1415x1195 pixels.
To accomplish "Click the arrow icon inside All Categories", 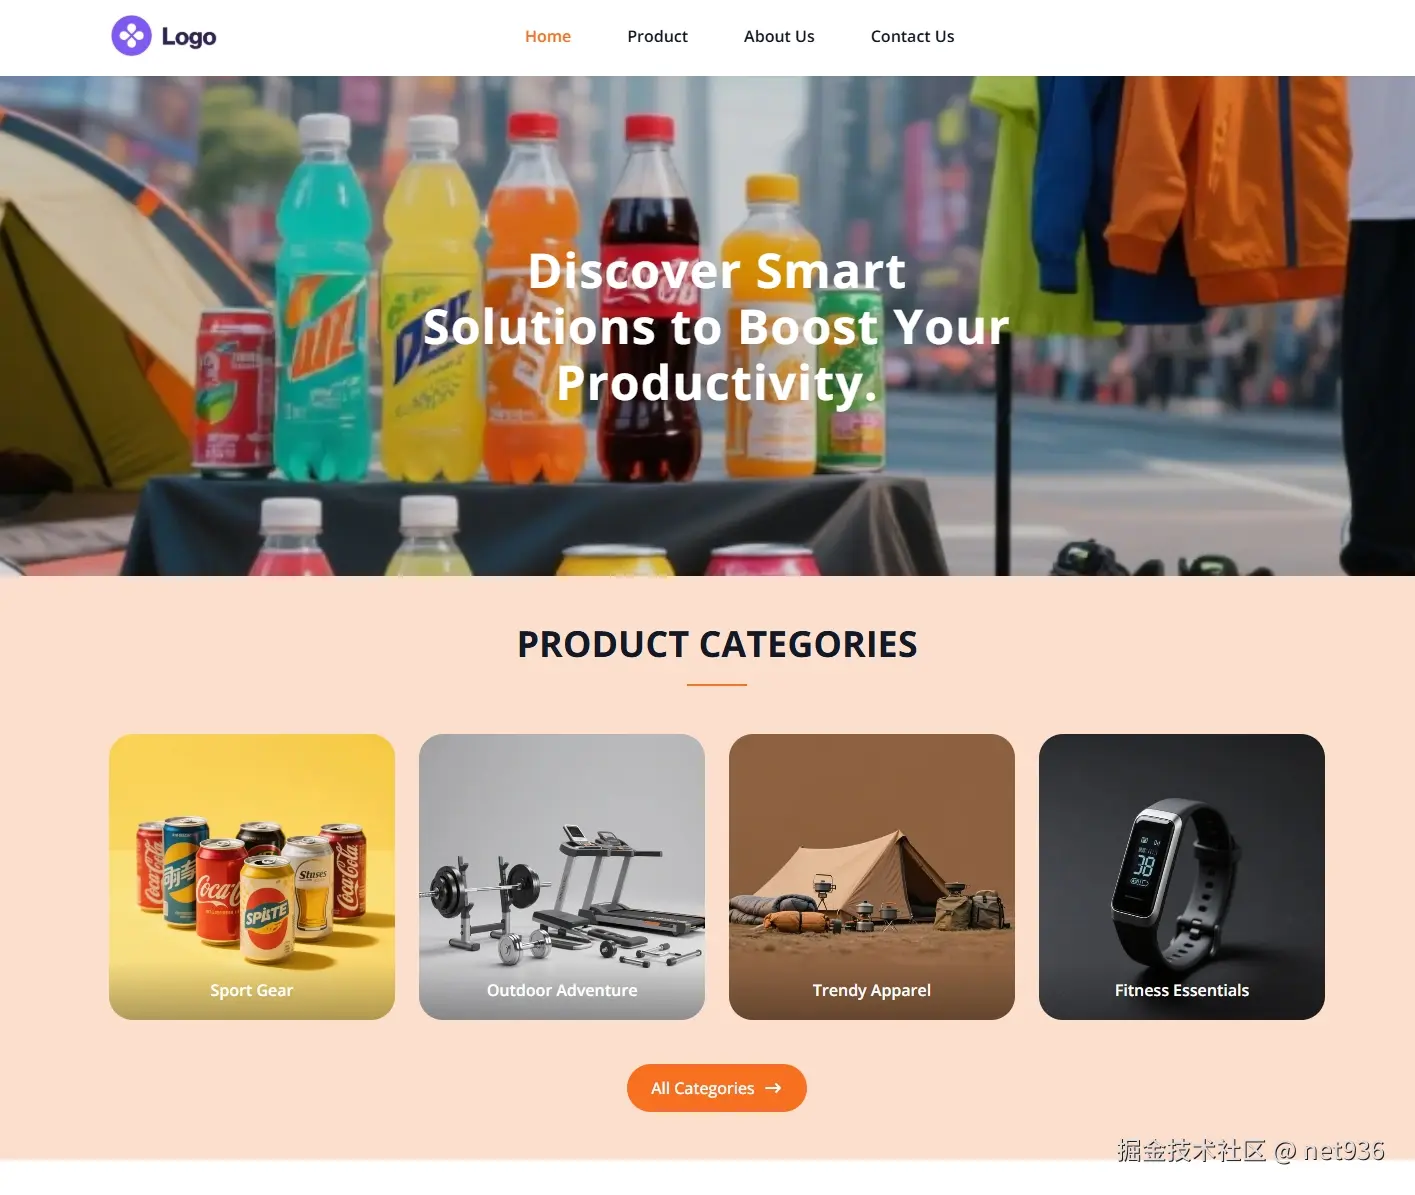I will click(x=773, y=1088).
